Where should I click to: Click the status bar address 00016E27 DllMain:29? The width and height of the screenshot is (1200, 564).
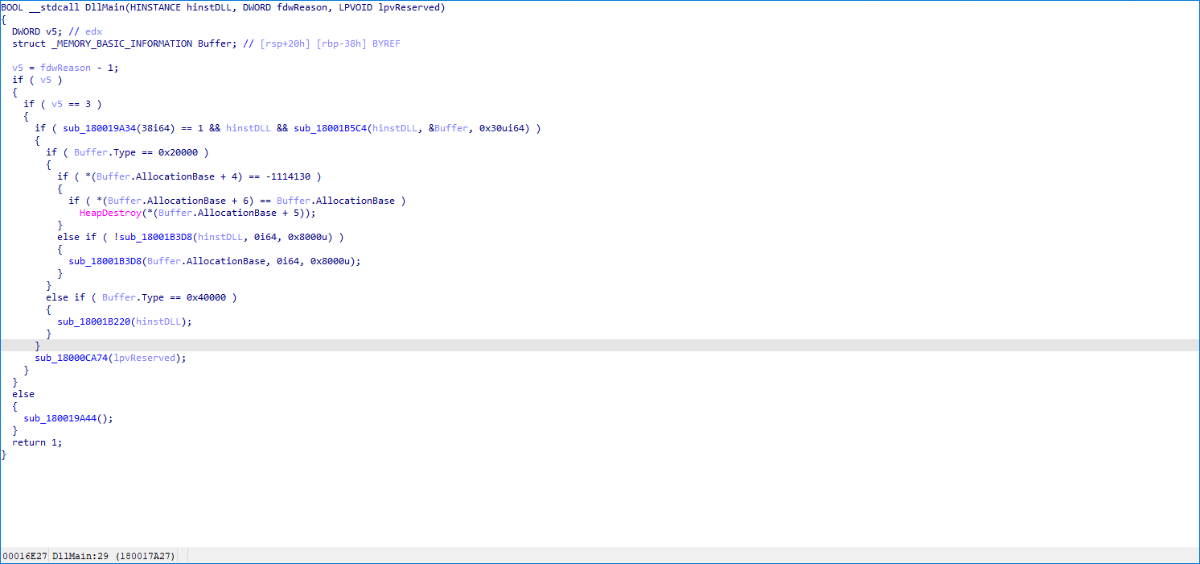(57, 556)
